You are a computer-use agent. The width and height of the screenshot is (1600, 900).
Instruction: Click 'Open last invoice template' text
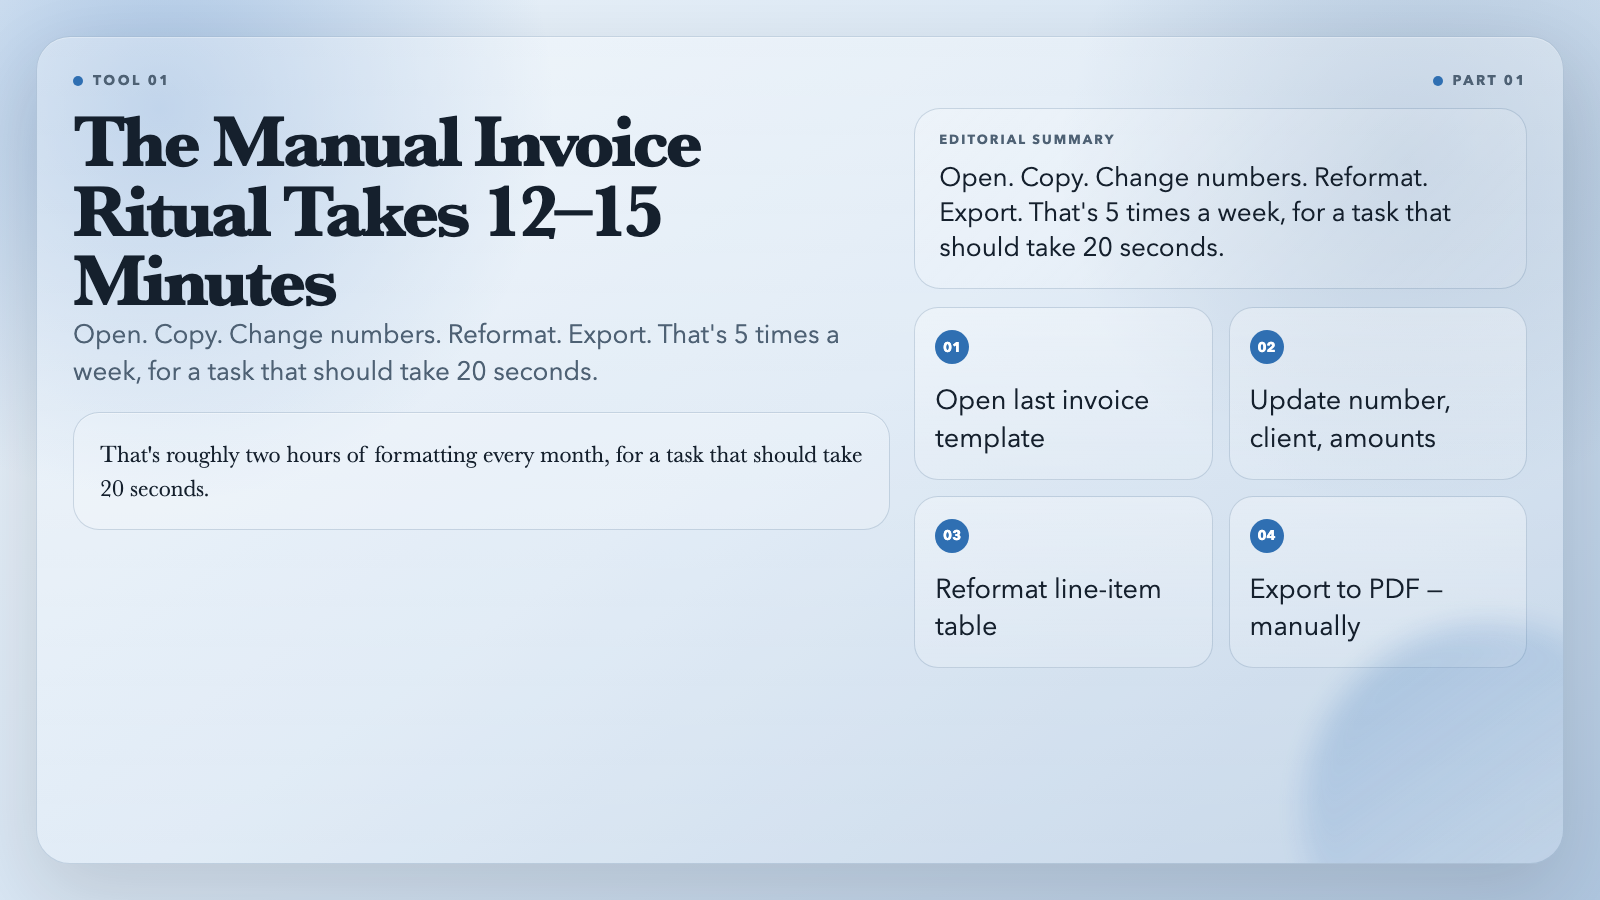(x=1042, y=419)
